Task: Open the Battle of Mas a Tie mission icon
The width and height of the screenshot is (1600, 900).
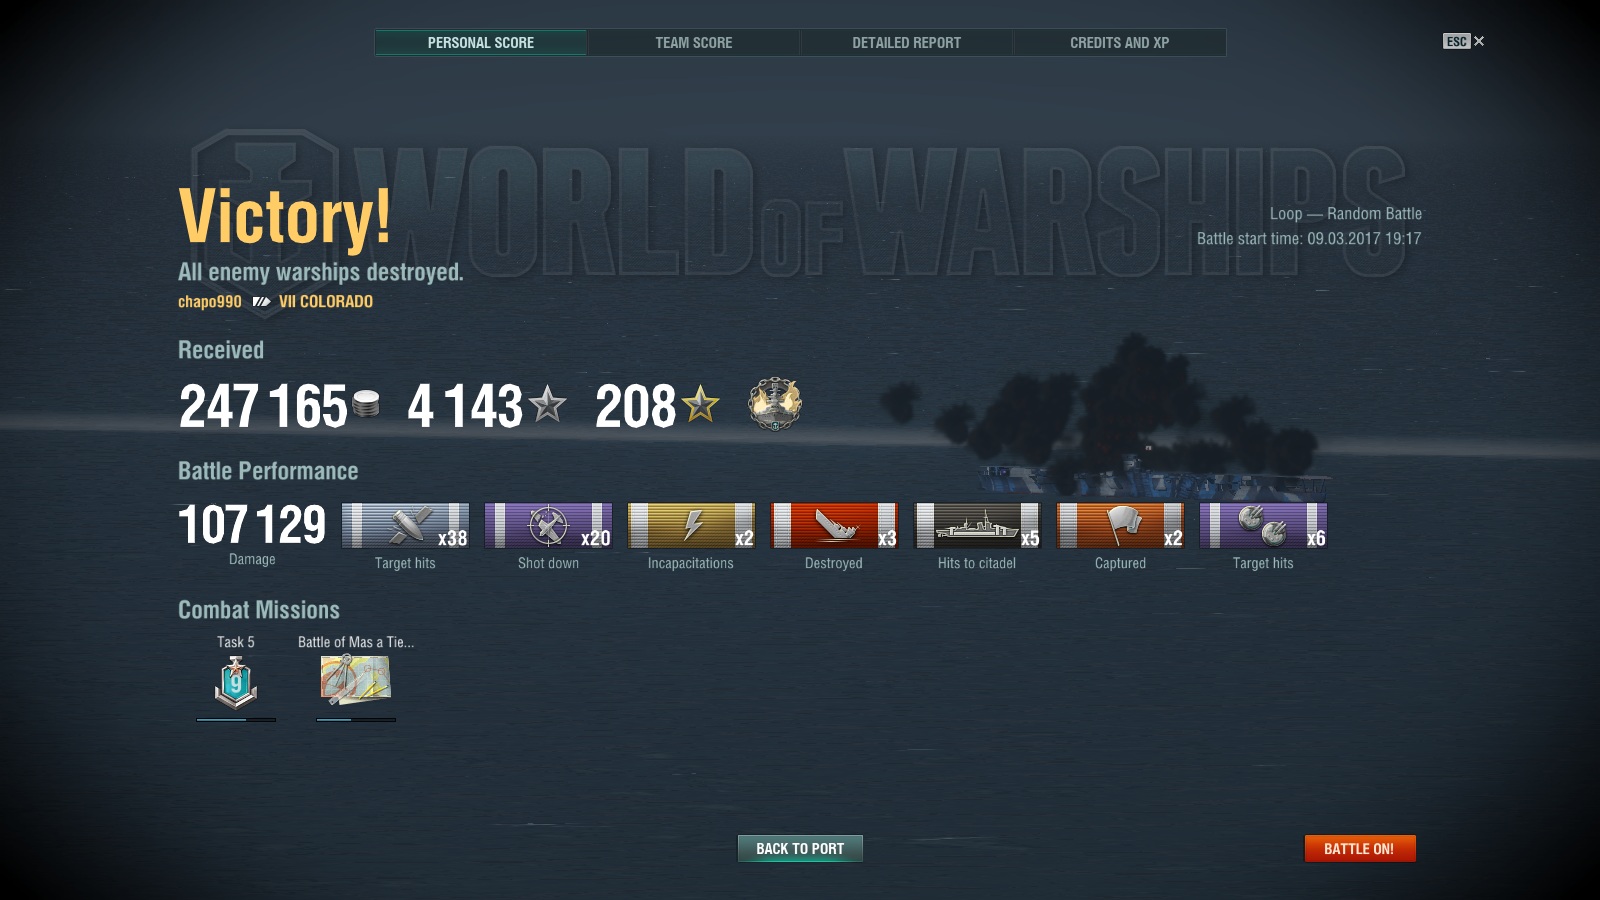Action: (x=355, y=679)
